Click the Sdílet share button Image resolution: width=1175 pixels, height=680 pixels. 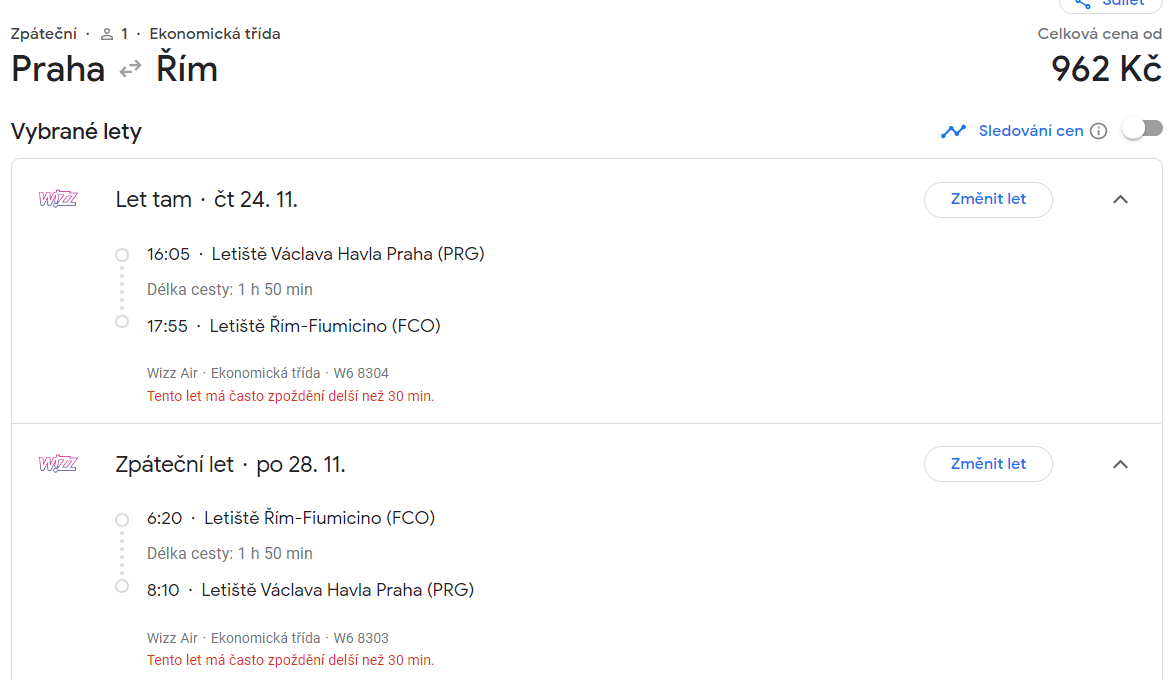coord(1110,4)
